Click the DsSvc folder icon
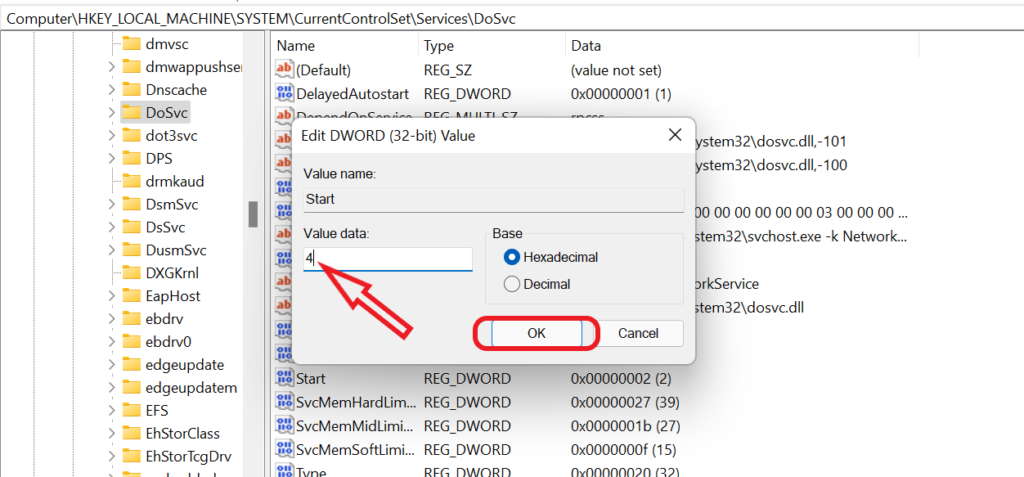 coord(131,227)
